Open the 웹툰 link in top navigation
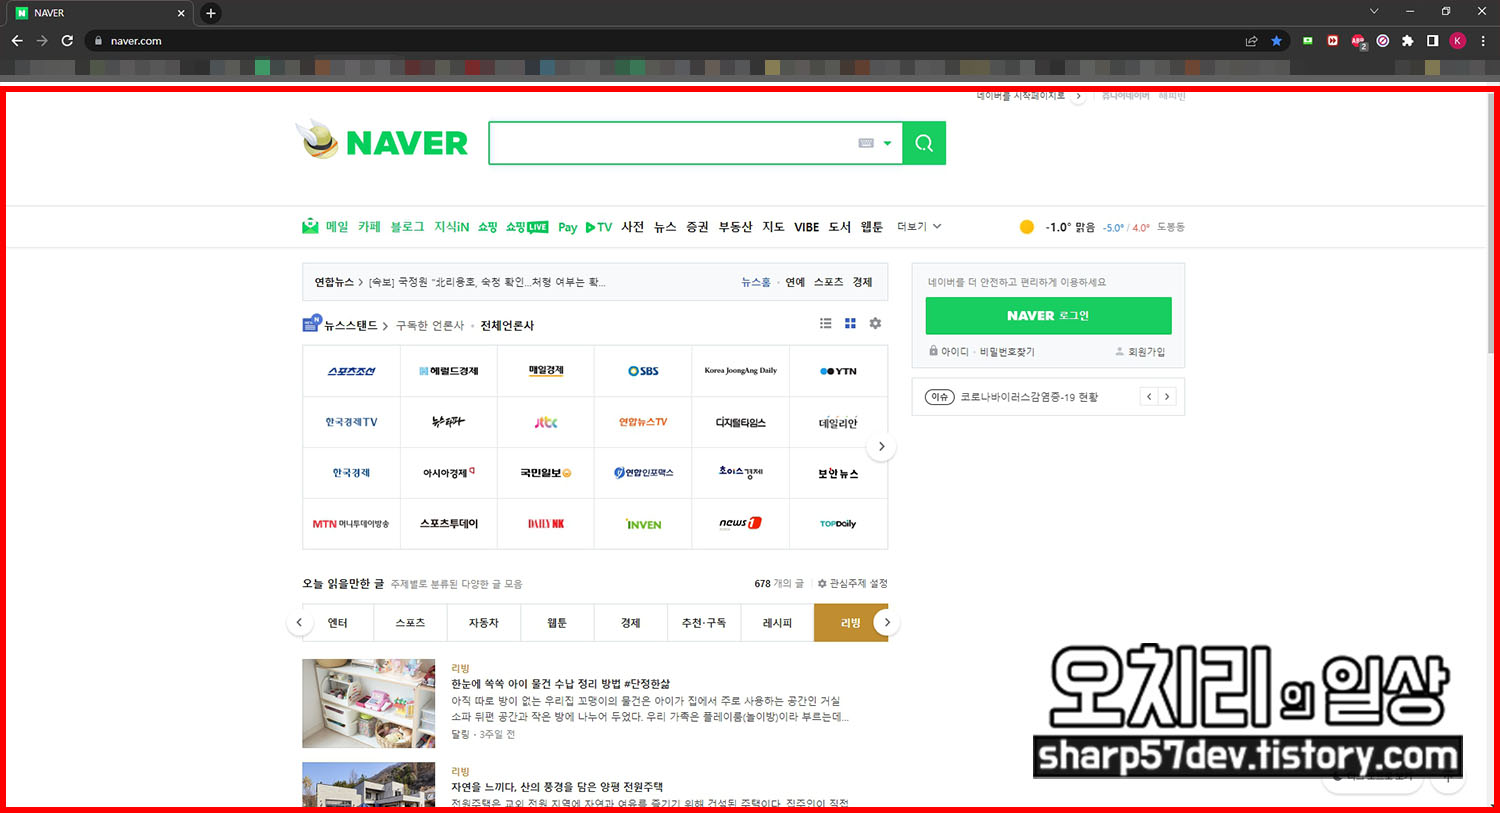 tap(872, 227)
